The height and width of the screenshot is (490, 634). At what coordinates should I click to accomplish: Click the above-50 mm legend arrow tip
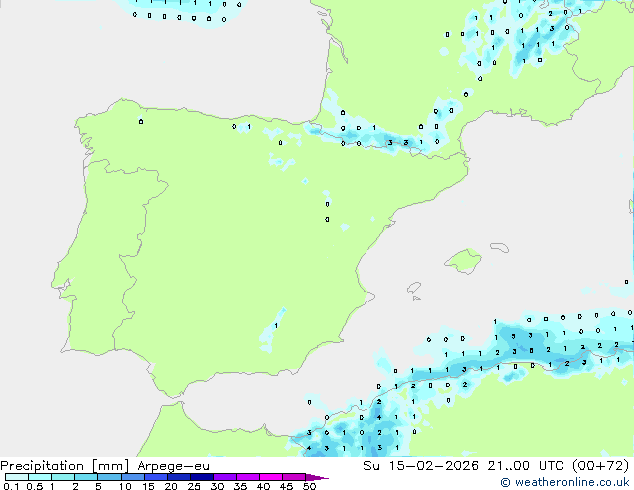(317, 477)
